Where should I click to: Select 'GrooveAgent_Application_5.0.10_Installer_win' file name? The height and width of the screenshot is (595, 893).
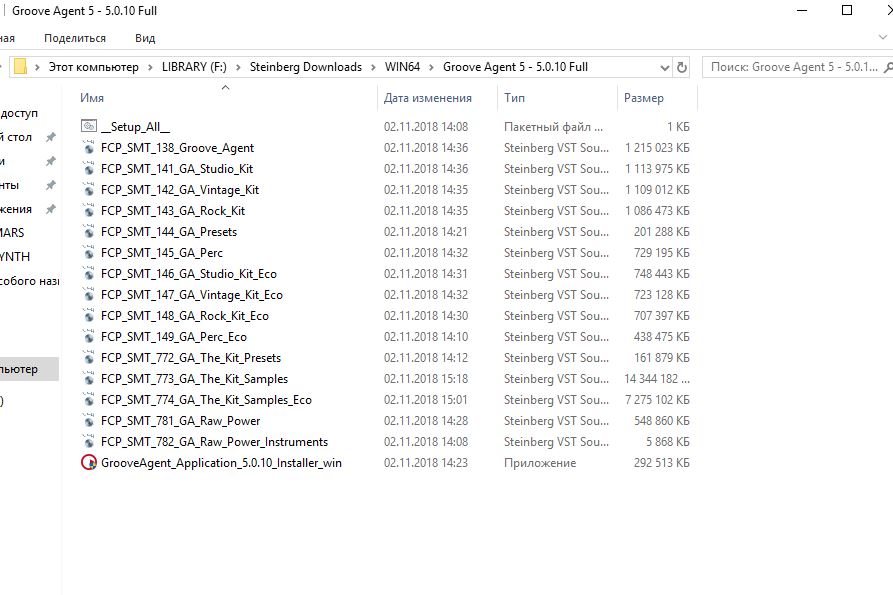pyautogui.click(x=221, y=463)
